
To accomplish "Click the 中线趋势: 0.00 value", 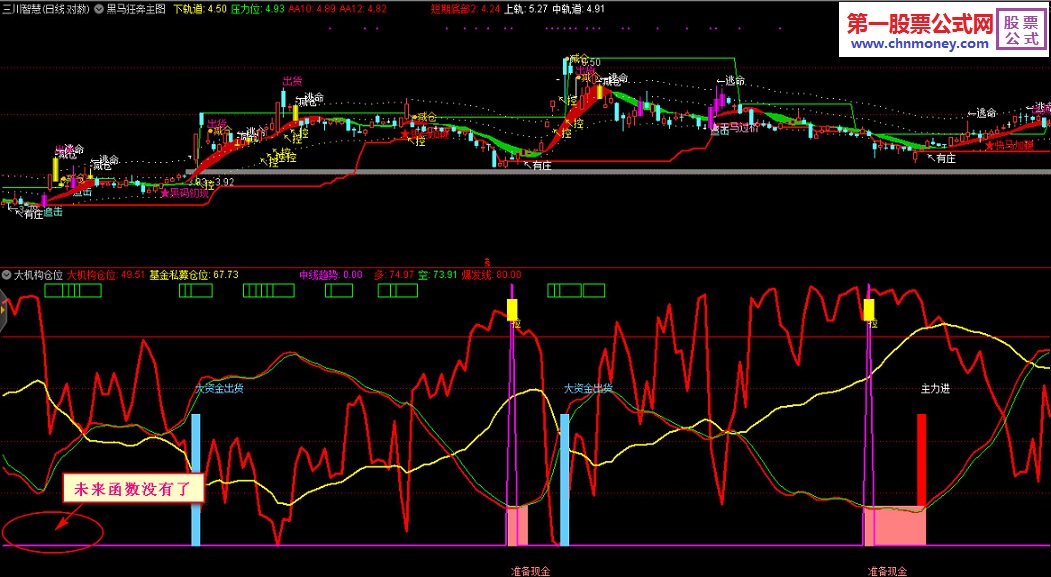I will coord(330,275).
